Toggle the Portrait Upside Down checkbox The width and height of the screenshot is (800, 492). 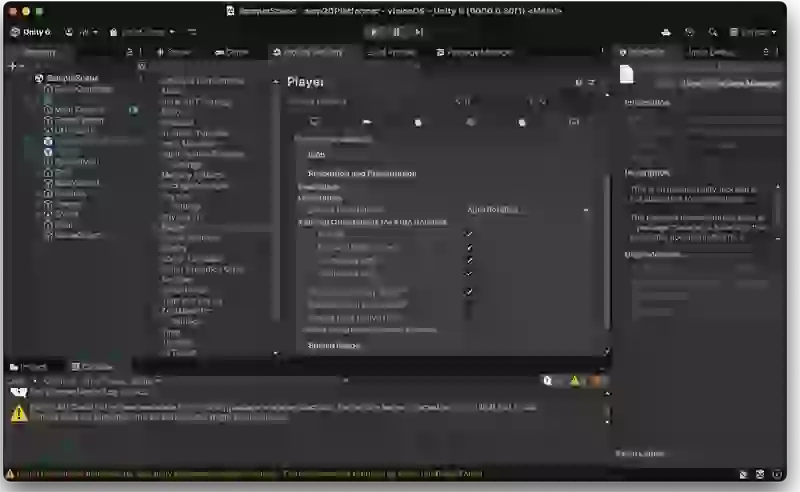(x=469, y=247)
